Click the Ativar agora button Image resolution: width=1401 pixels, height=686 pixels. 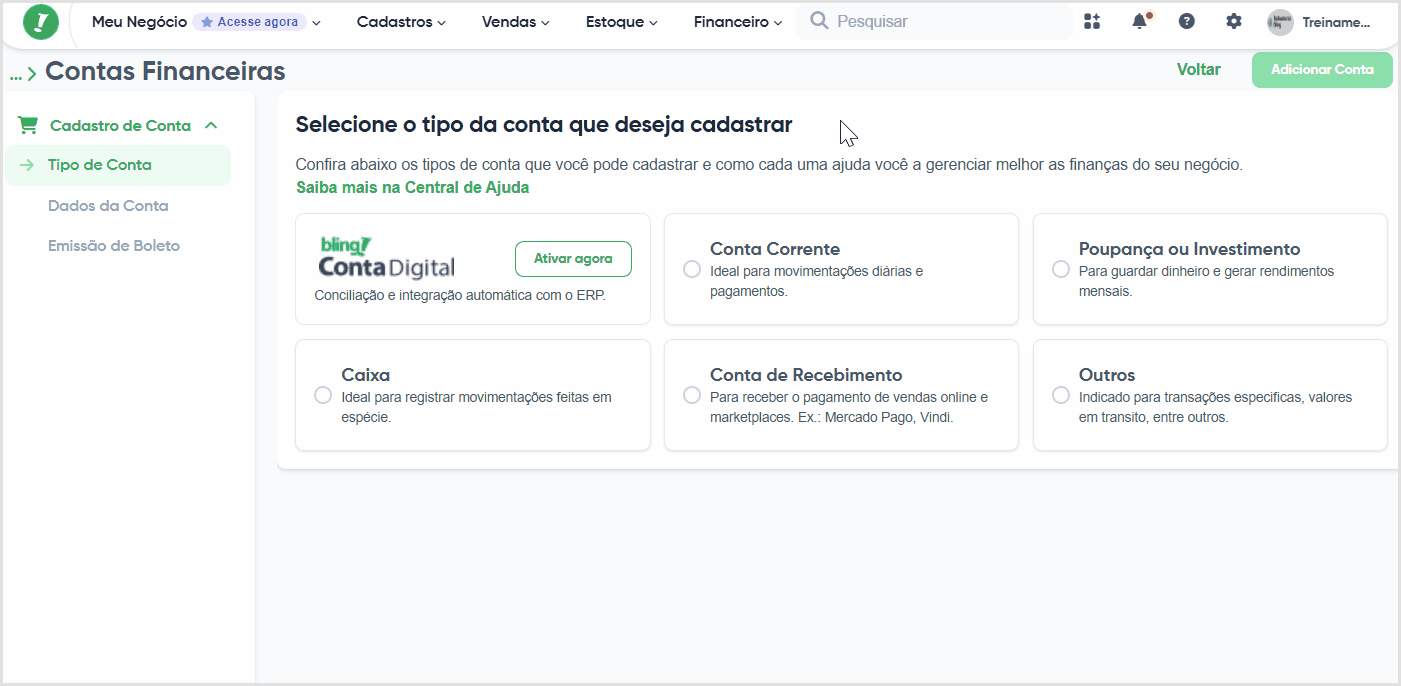(x=573, y=258)
